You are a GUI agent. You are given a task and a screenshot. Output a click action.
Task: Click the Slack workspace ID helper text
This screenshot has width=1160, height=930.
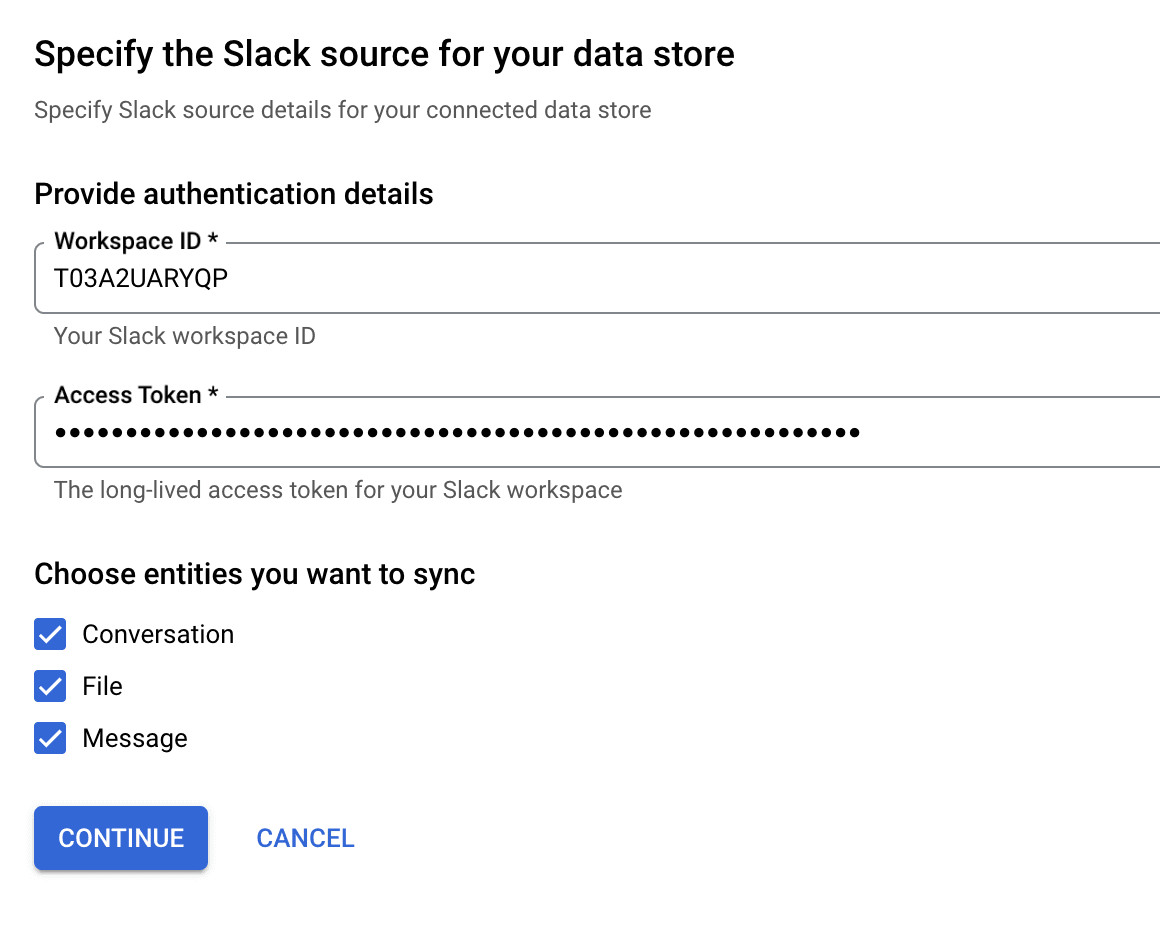click(x=184, y=336)
